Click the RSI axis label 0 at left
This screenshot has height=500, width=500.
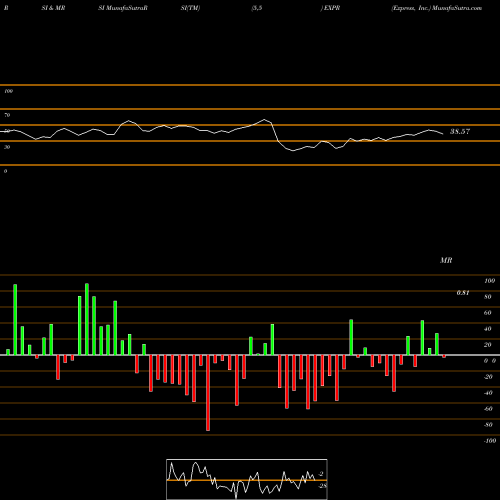(x=5, y=171)
